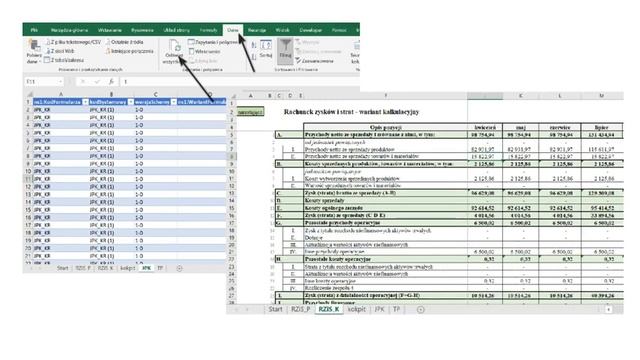This screenshot has width=640, height=360.
Task: Select column C header in JPK sheet
Action: click(156, 94)
